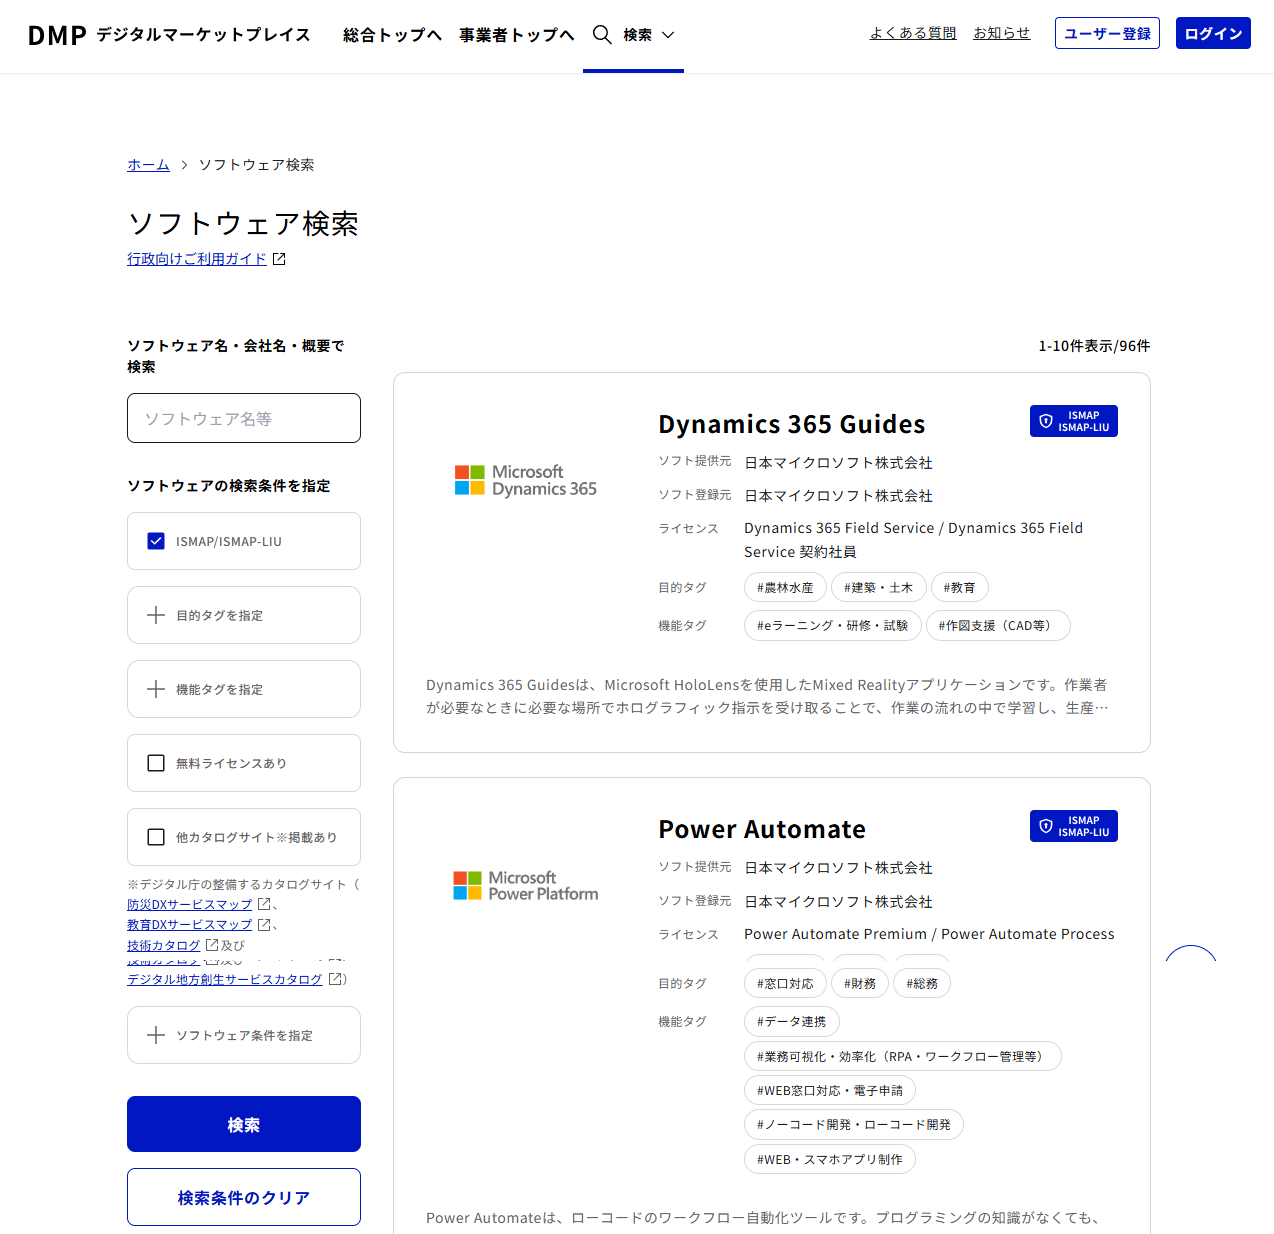
Task: Click external icon beside 教育DXサービスマップ
Action: click(264, 924)
